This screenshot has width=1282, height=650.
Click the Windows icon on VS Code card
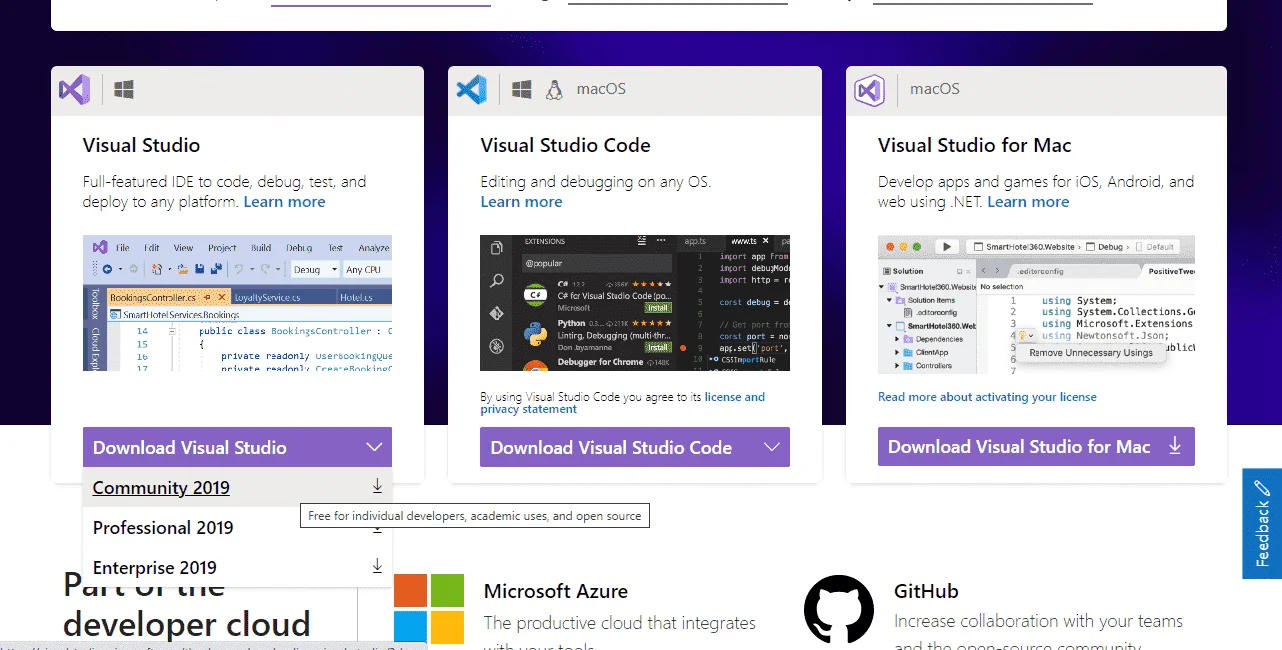[521, 89]
